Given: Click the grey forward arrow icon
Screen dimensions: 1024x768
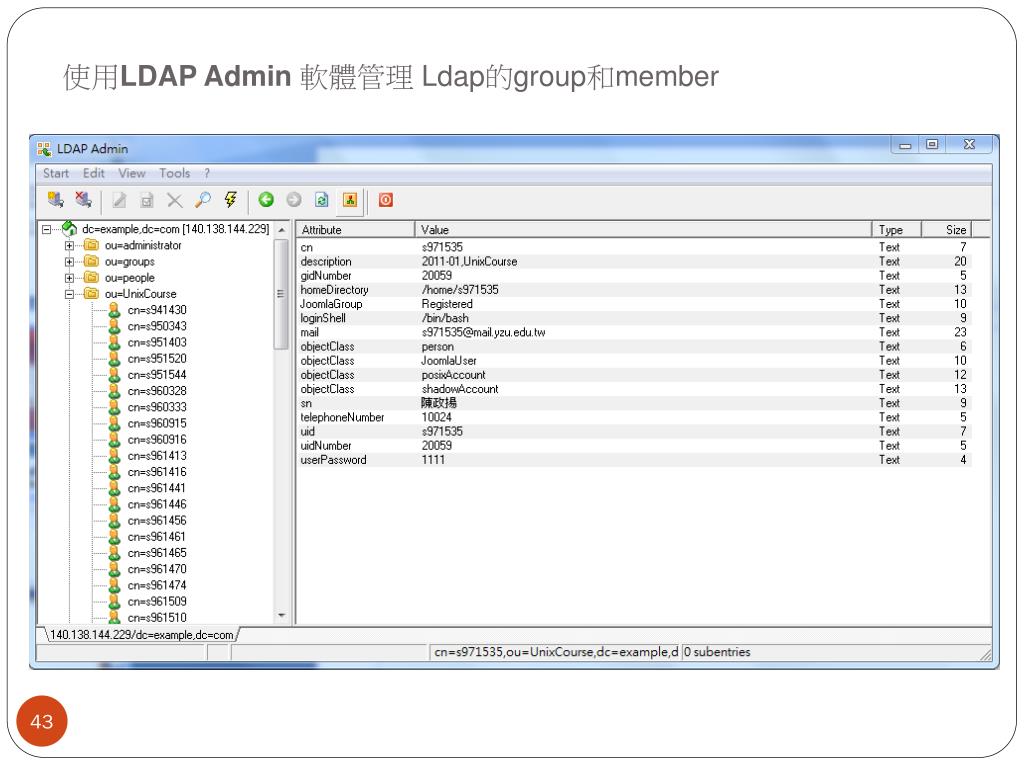Looking at the screenshot, I should (294, 200).
